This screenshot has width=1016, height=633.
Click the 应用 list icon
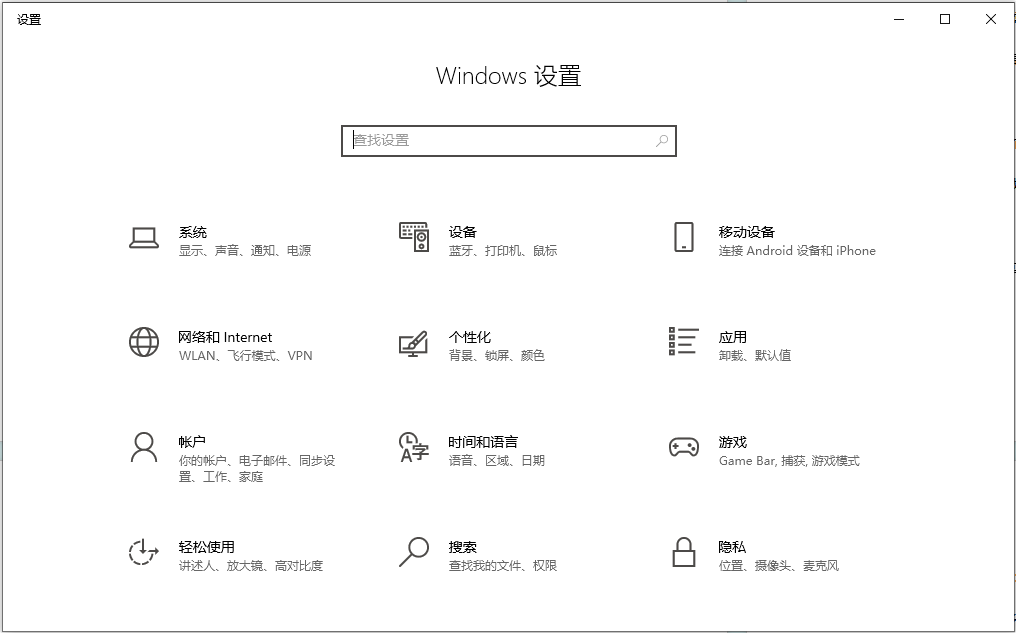[x=684, y=341]
